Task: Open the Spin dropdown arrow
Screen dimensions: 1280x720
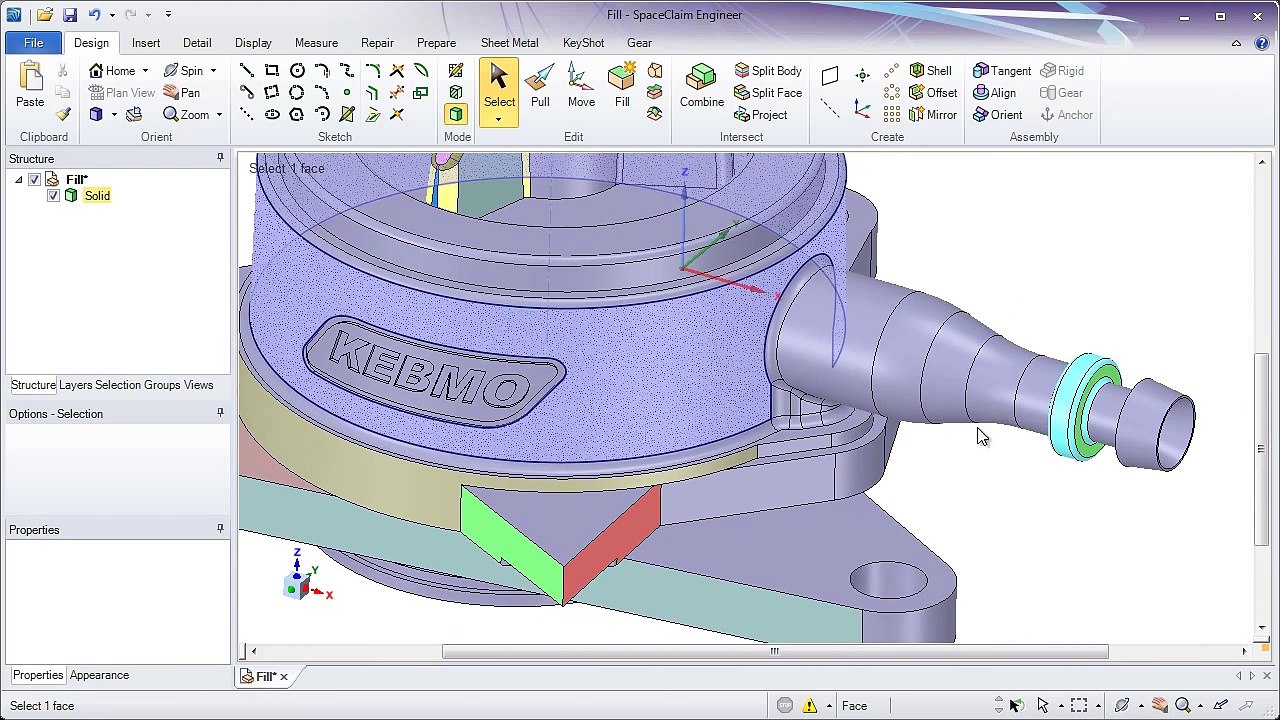Action: pyautogui.click(x=213, y=71)
